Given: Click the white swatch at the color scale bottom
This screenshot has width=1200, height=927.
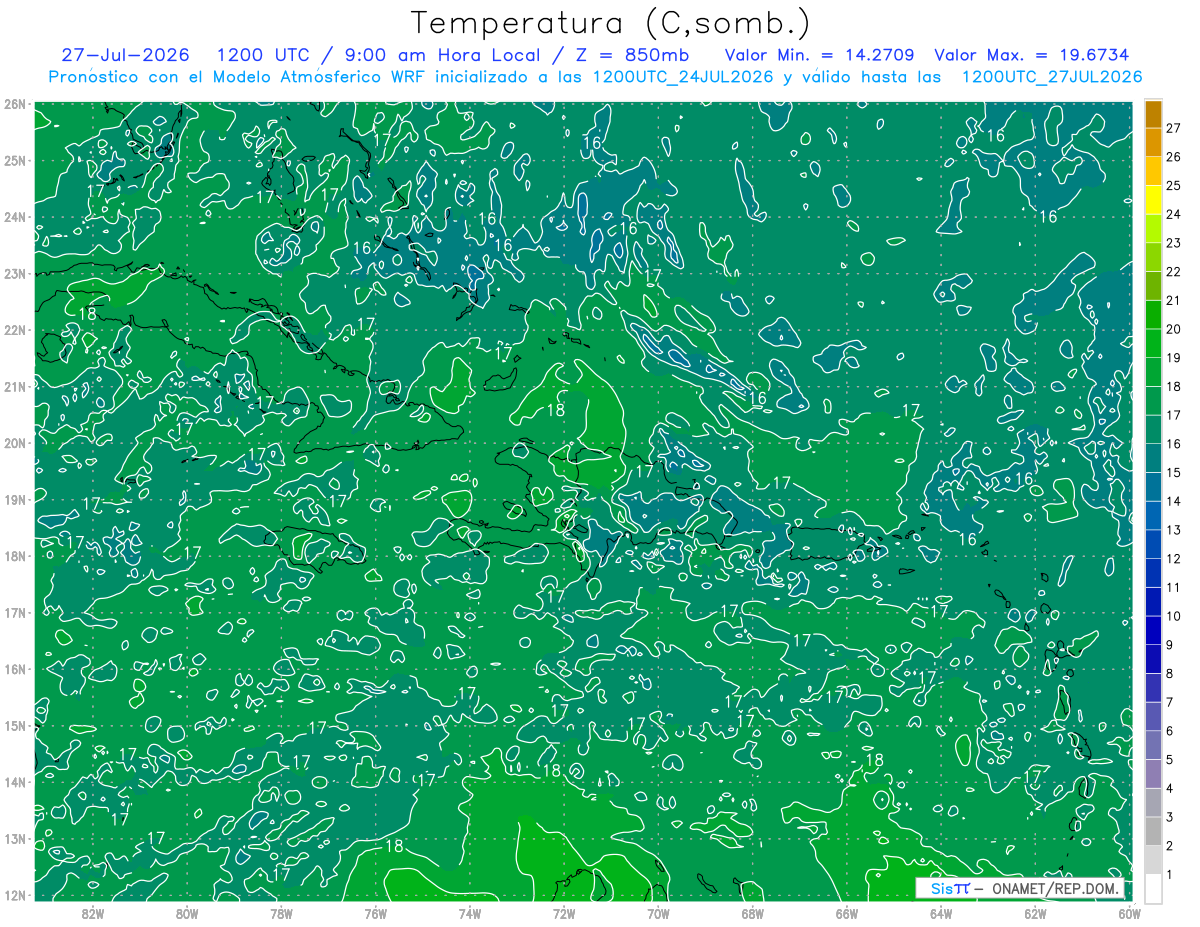Looking at the screenshot, I should click(x=1153, y=887).
